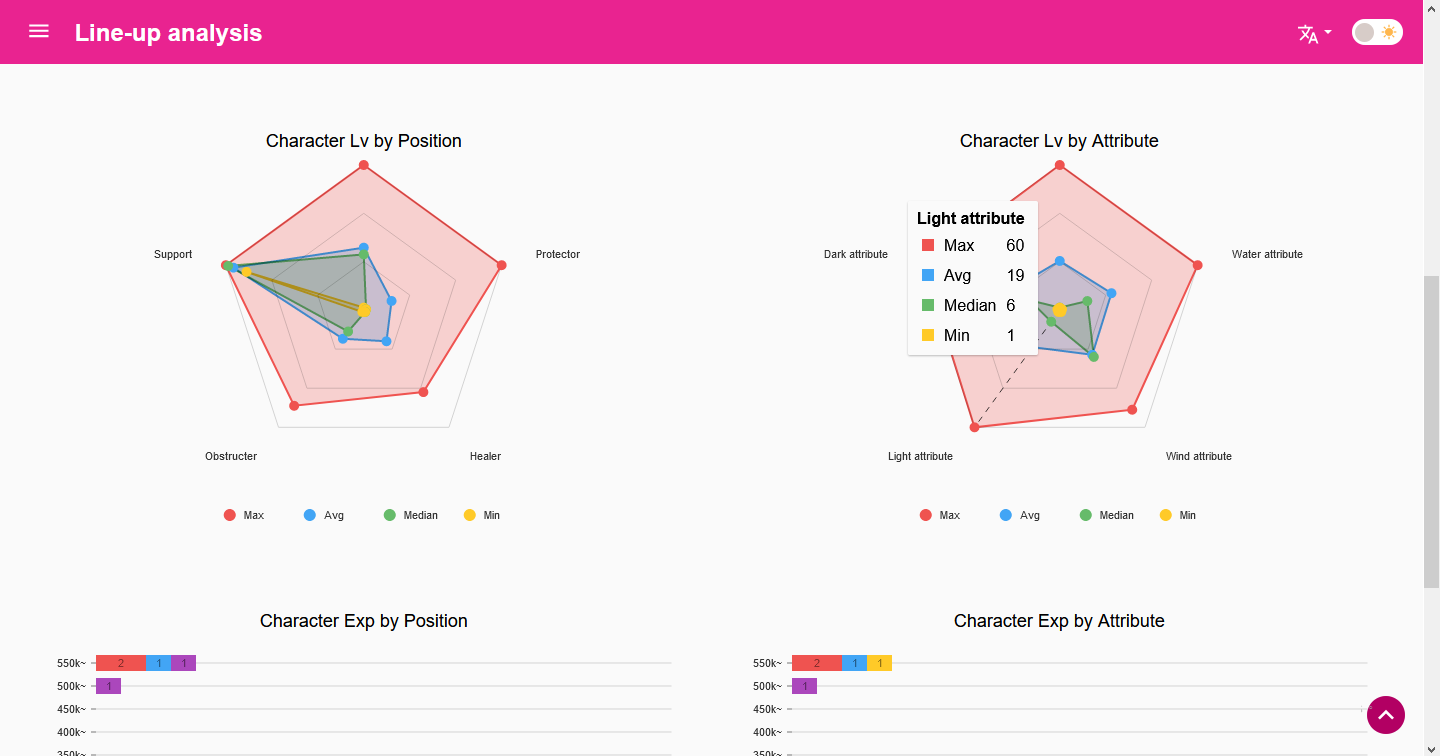
Task: Toggle Avg series in Position chart legend
Action: [324, 515]
